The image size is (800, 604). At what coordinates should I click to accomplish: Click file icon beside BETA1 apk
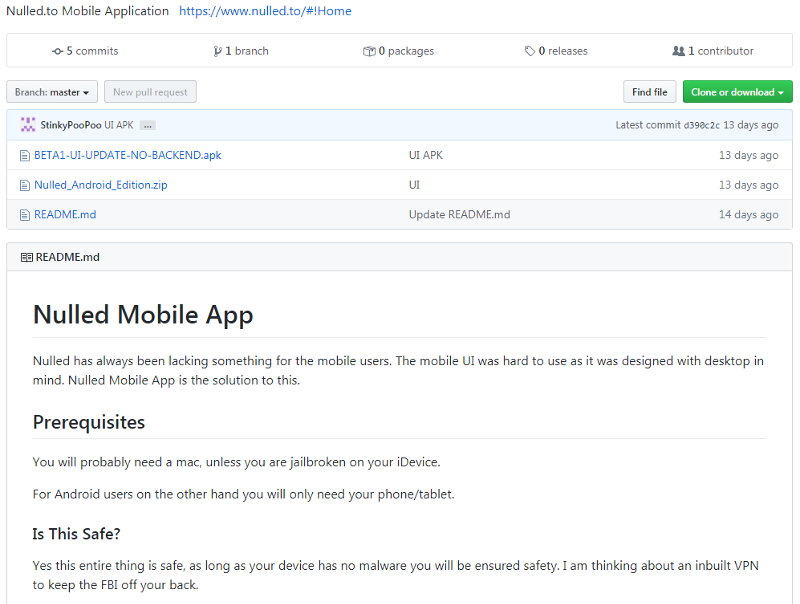point(24,156)
